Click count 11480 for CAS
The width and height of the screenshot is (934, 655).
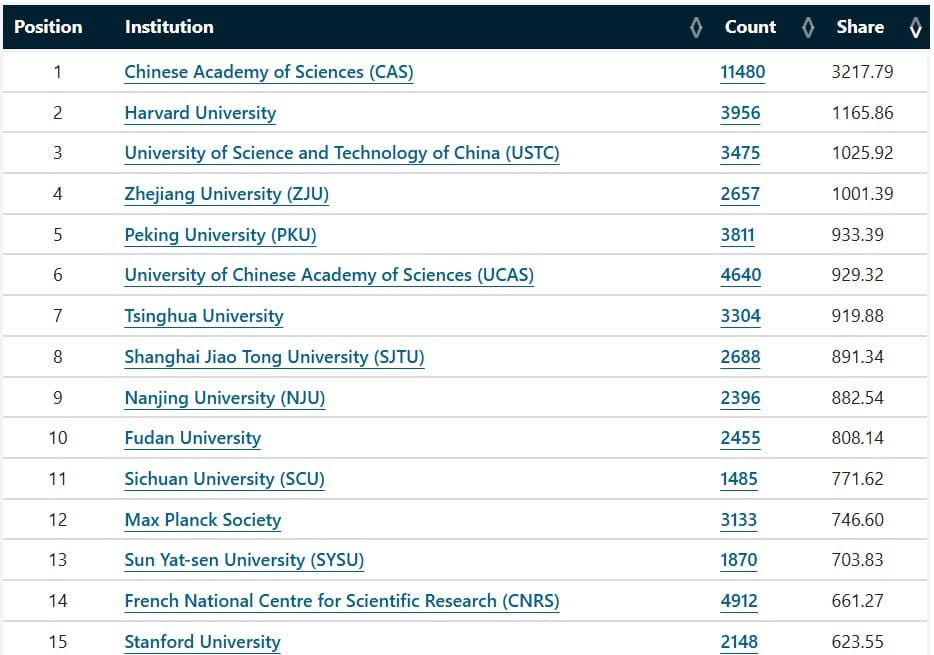pos(742,72)
